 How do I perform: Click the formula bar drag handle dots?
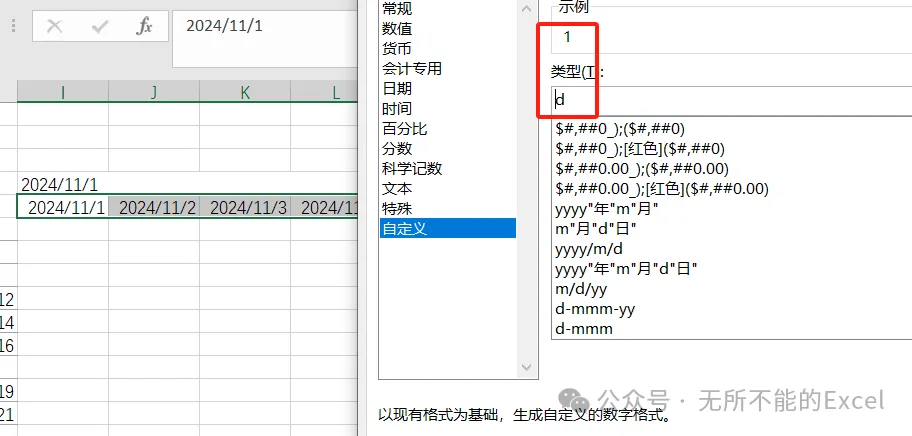pos(13,26)
